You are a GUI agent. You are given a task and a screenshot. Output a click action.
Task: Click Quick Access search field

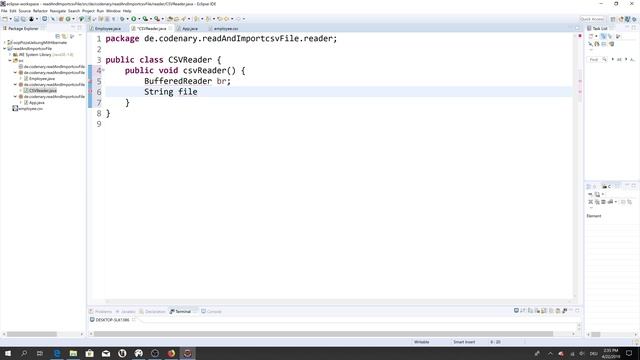(592, 19)
